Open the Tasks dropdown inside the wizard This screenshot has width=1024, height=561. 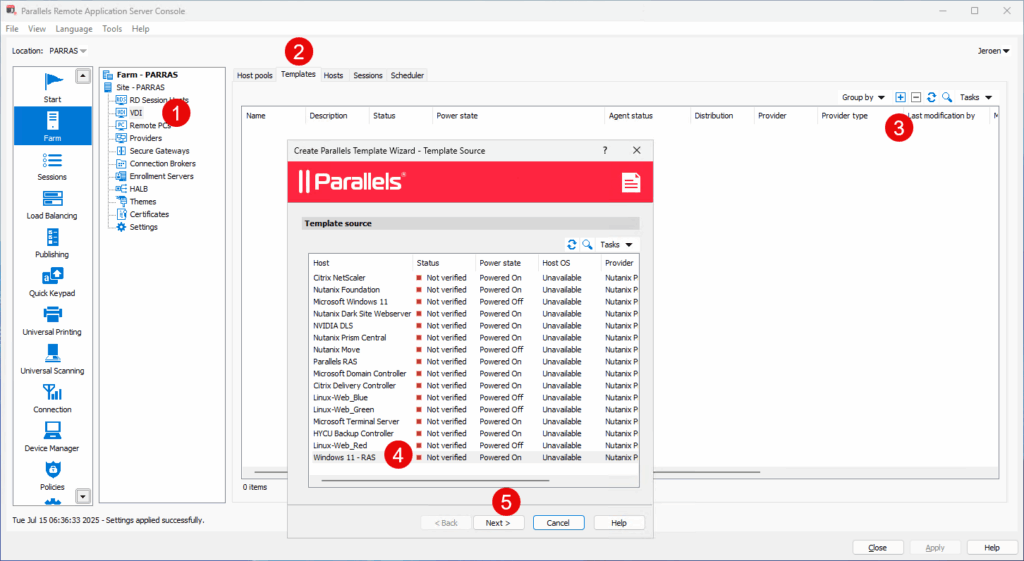pos(616,244)
